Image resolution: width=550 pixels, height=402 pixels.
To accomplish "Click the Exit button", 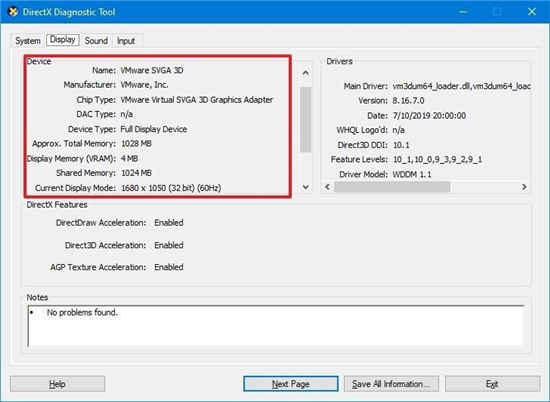I will point(492,384).
